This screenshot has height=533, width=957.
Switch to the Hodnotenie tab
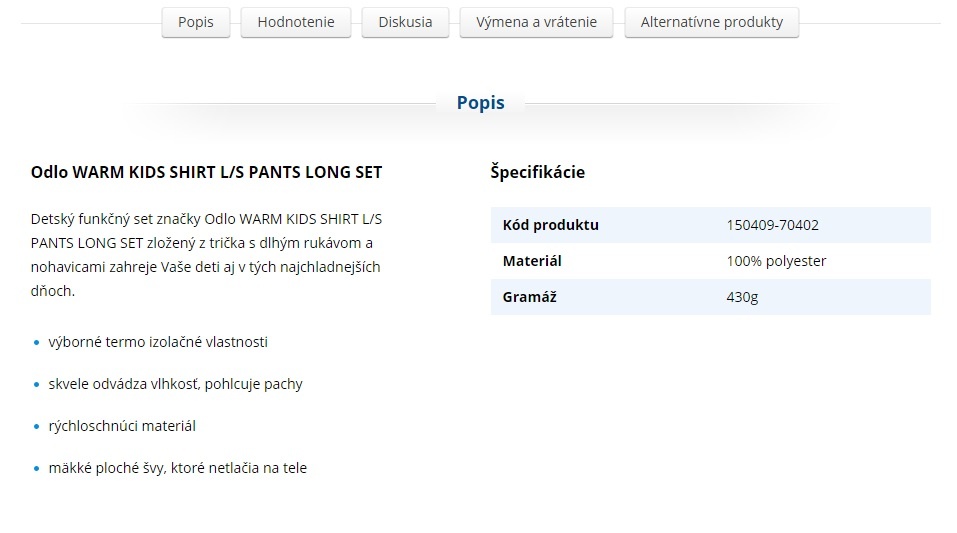tap(296, 22)
